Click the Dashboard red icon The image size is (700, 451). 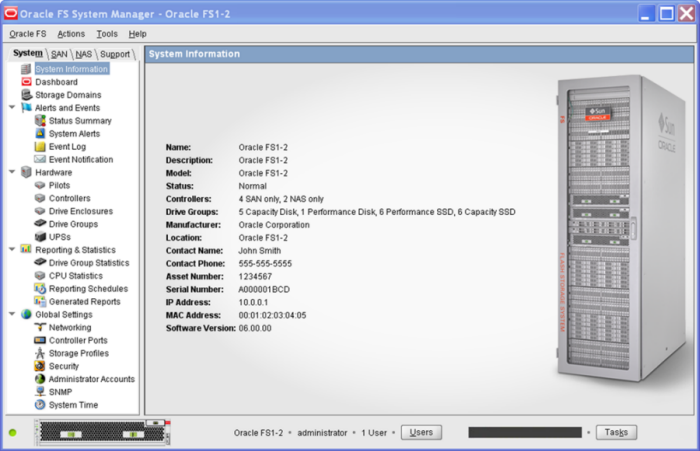[26, 82]
